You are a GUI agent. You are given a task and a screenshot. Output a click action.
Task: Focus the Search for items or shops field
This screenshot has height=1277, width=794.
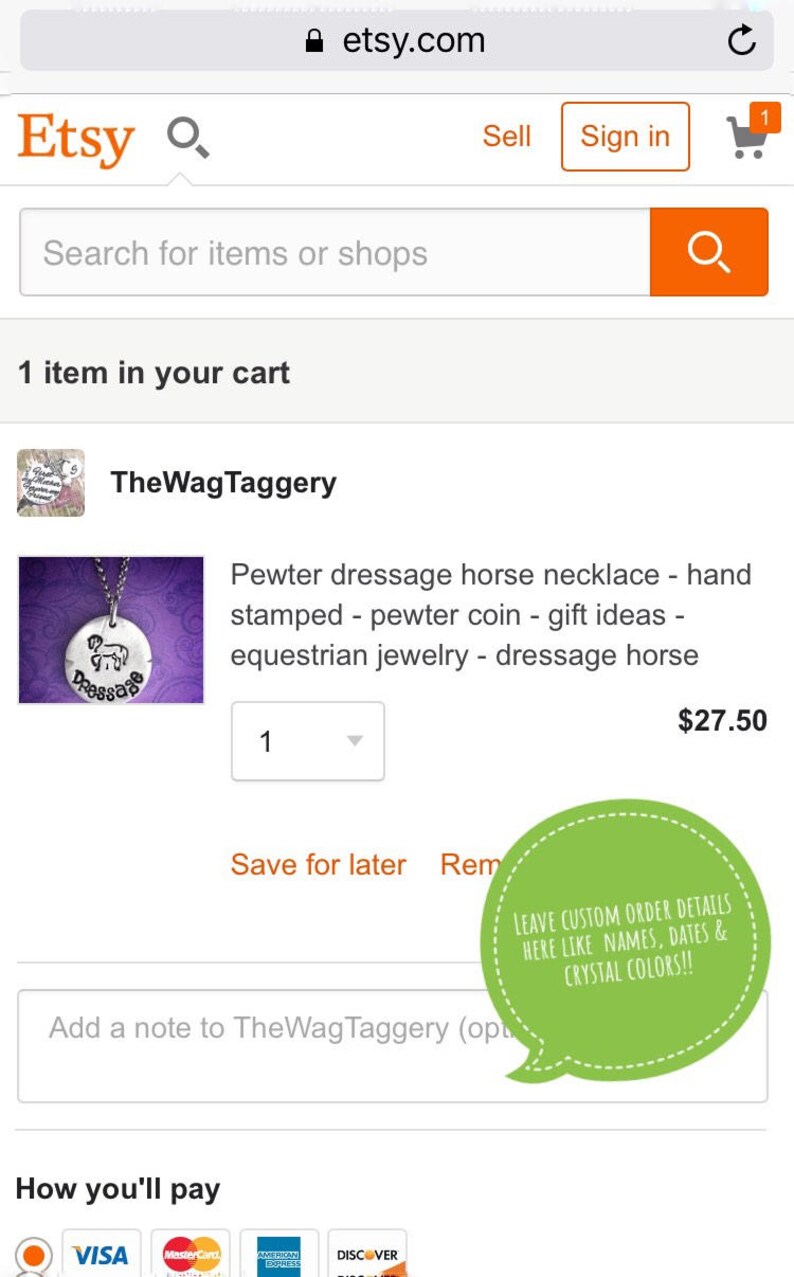(x=335, y=252)
